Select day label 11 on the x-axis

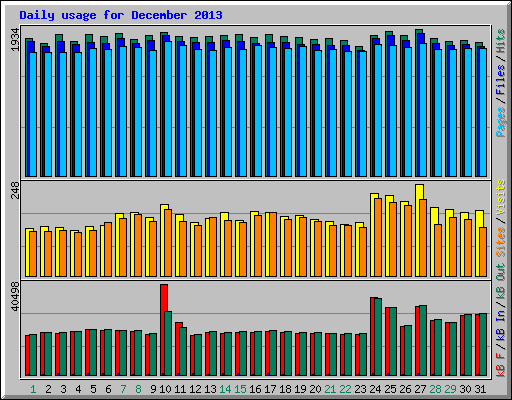point(180,389)
